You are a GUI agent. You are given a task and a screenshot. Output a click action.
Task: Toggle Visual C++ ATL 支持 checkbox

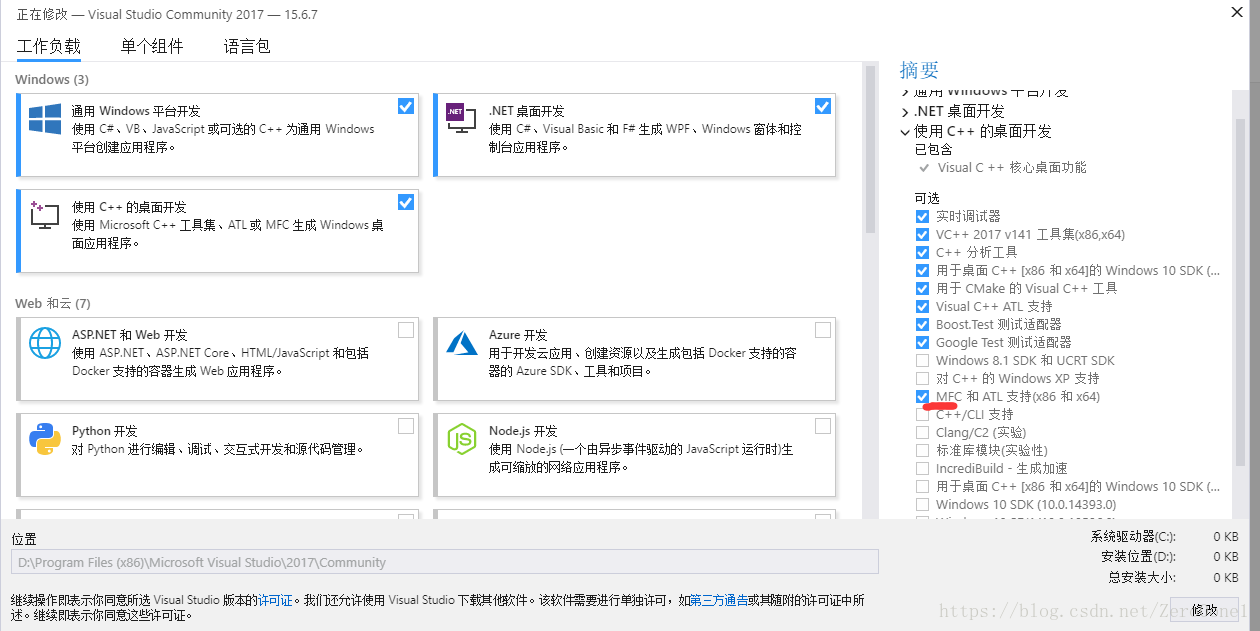(x=922, y=306)
